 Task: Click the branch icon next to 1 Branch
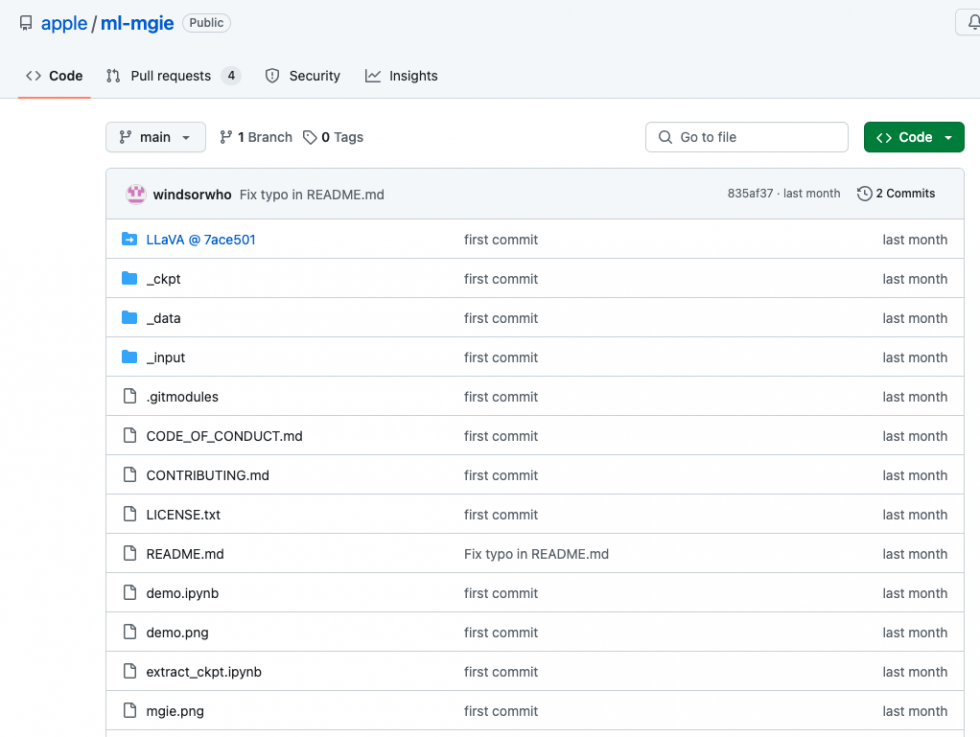coord(225,137)
